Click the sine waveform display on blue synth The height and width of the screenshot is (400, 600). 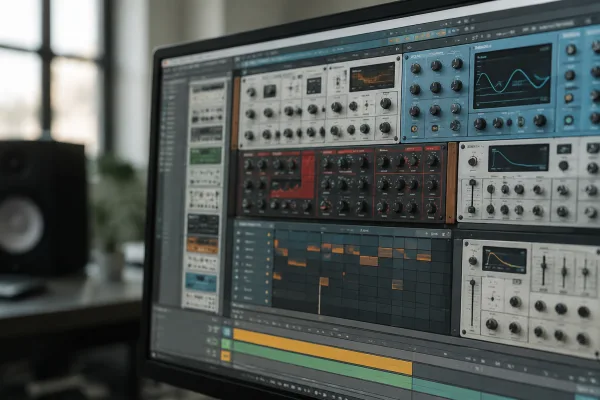pyautogui.click(x=513, y=77)
